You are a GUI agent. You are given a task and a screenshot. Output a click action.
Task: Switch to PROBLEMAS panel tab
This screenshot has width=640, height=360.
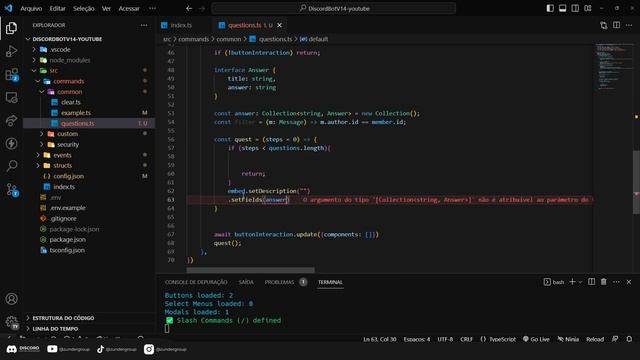(x=279, y=282)
